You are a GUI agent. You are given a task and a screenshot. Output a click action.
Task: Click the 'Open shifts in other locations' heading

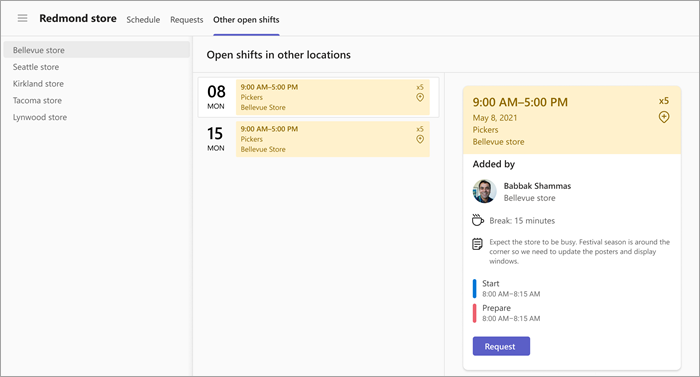tap(279, 55)
